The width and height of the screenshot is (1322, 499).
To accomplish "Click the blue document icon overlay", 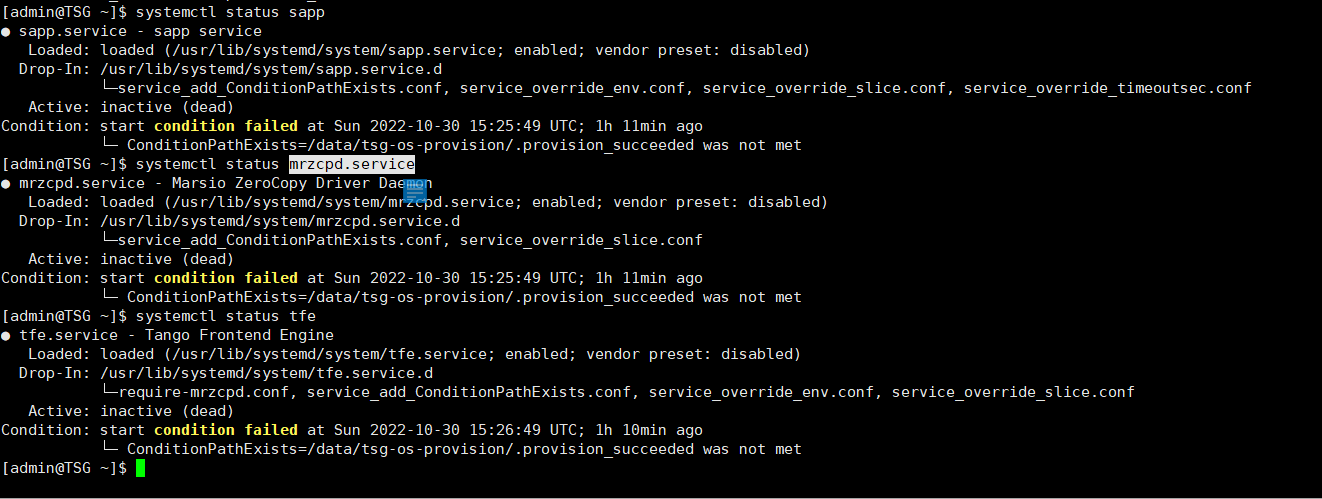I will pyautogui.click(x=416, y=190).
